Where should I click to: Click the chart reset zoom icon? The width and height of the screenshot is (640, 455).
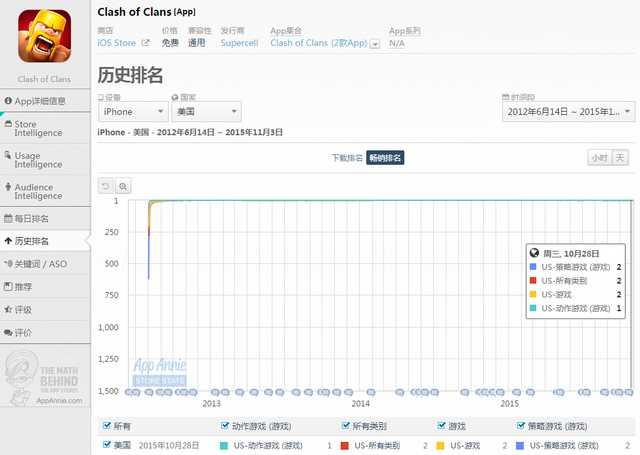105,186
